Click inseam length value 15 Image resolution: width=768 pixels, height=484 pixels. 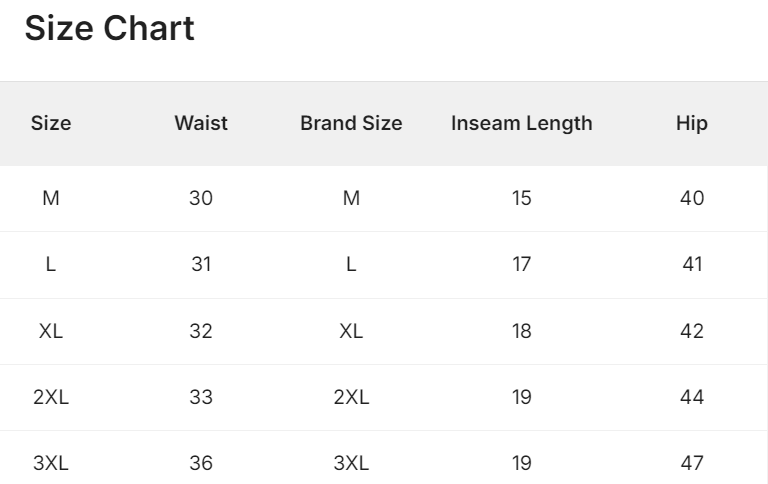[x=521, y=198]
